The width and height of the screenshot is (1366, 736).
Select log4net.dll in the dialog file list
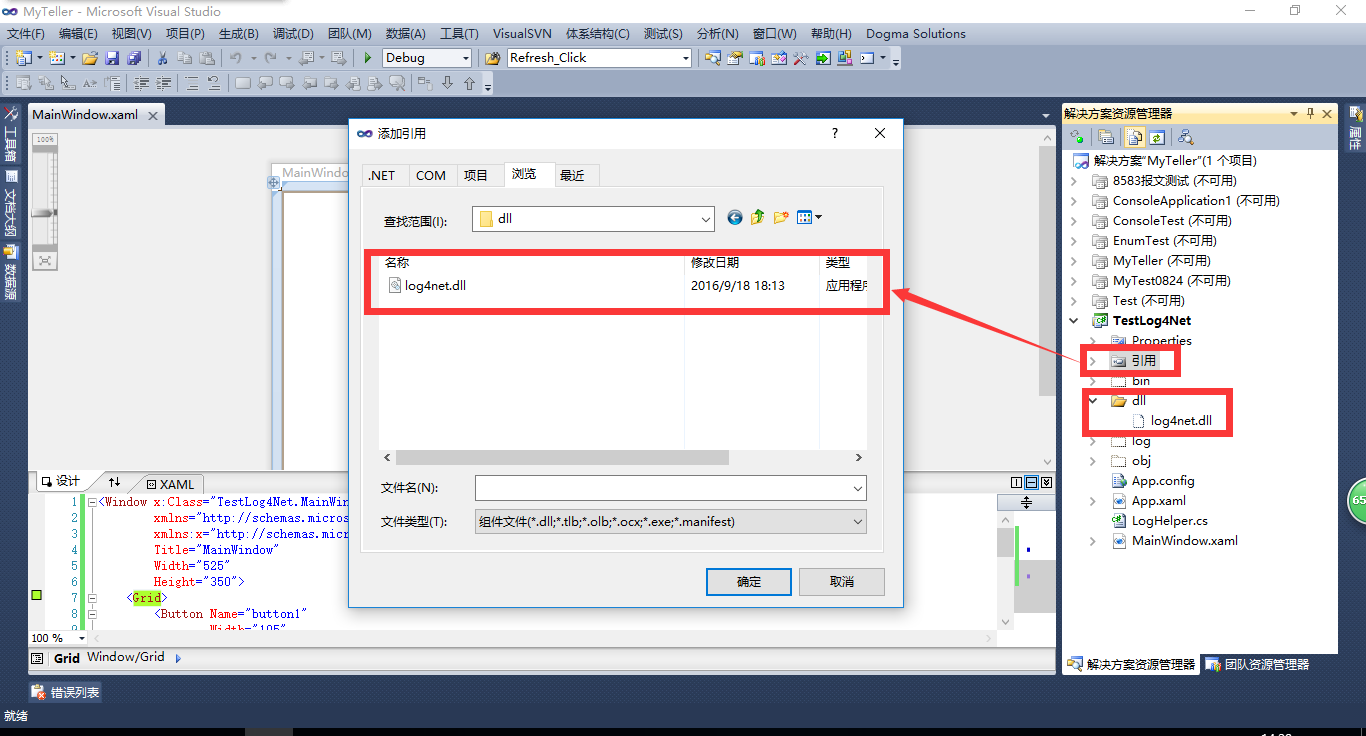click(428, 285)
